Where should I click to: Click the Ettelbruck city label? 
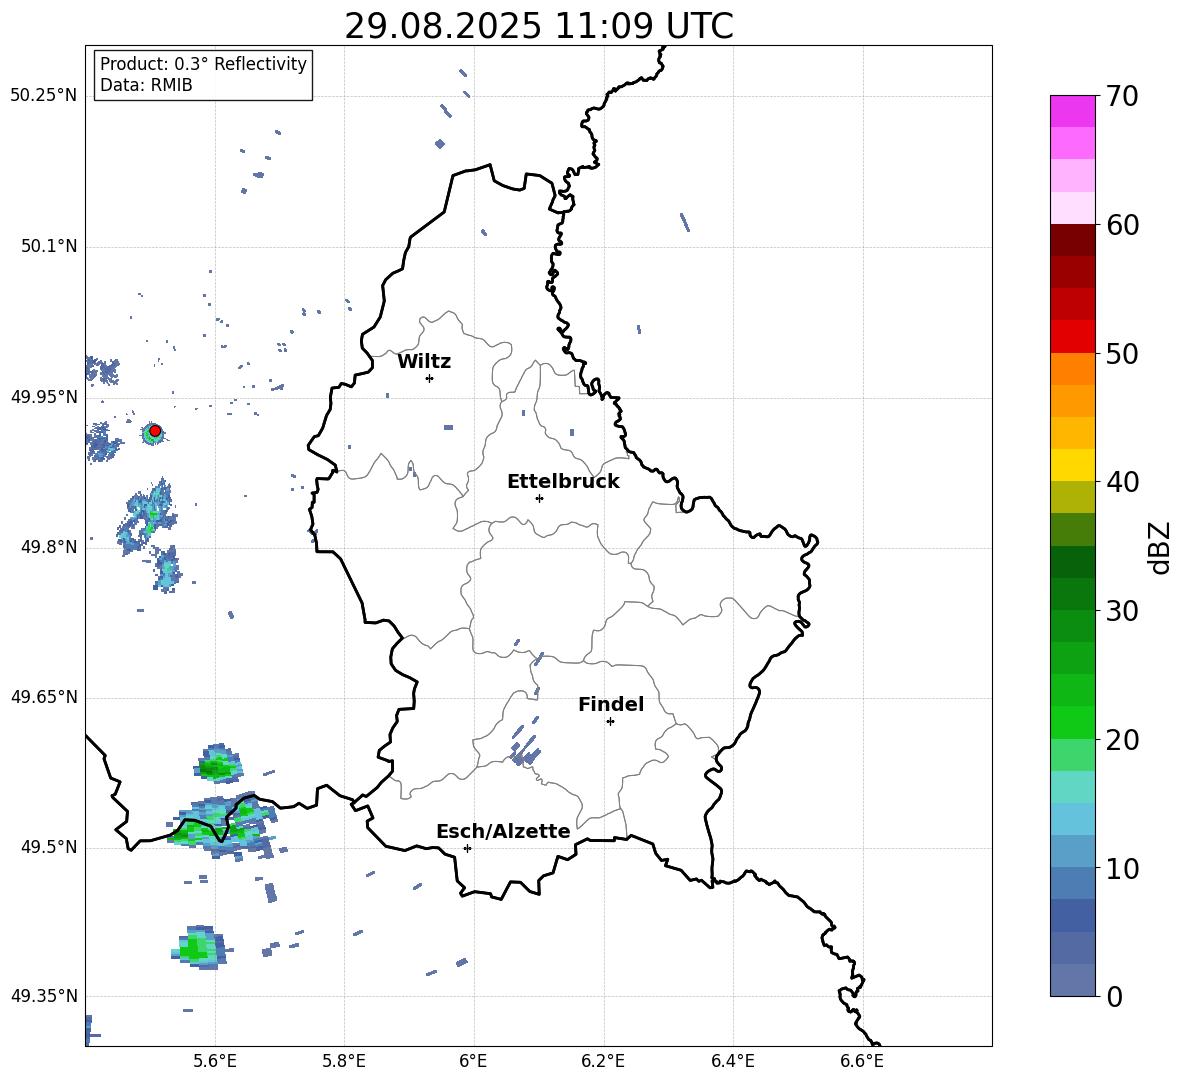pos(563,482)
